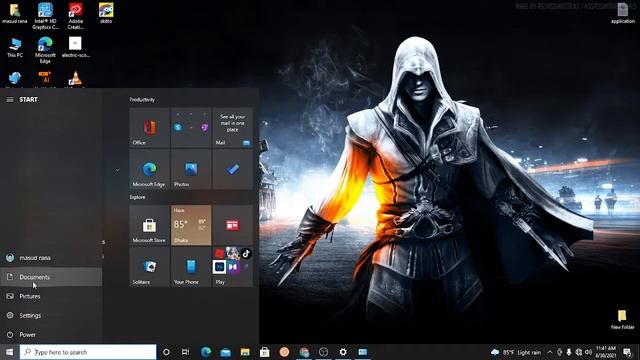Expand the START hamburger menu

tap(10, 100)
